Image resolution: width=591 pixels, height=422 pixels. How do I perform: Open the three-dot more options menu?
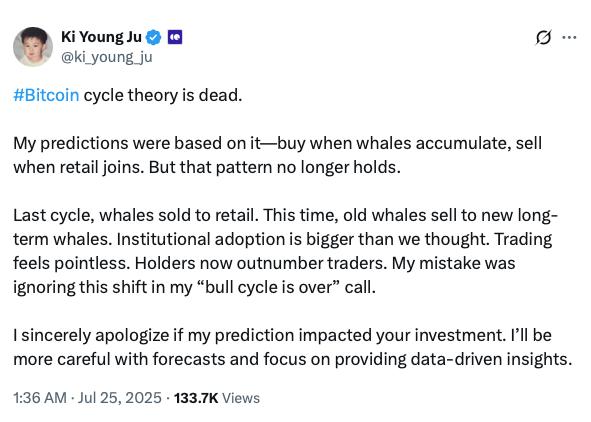point(569,37)
